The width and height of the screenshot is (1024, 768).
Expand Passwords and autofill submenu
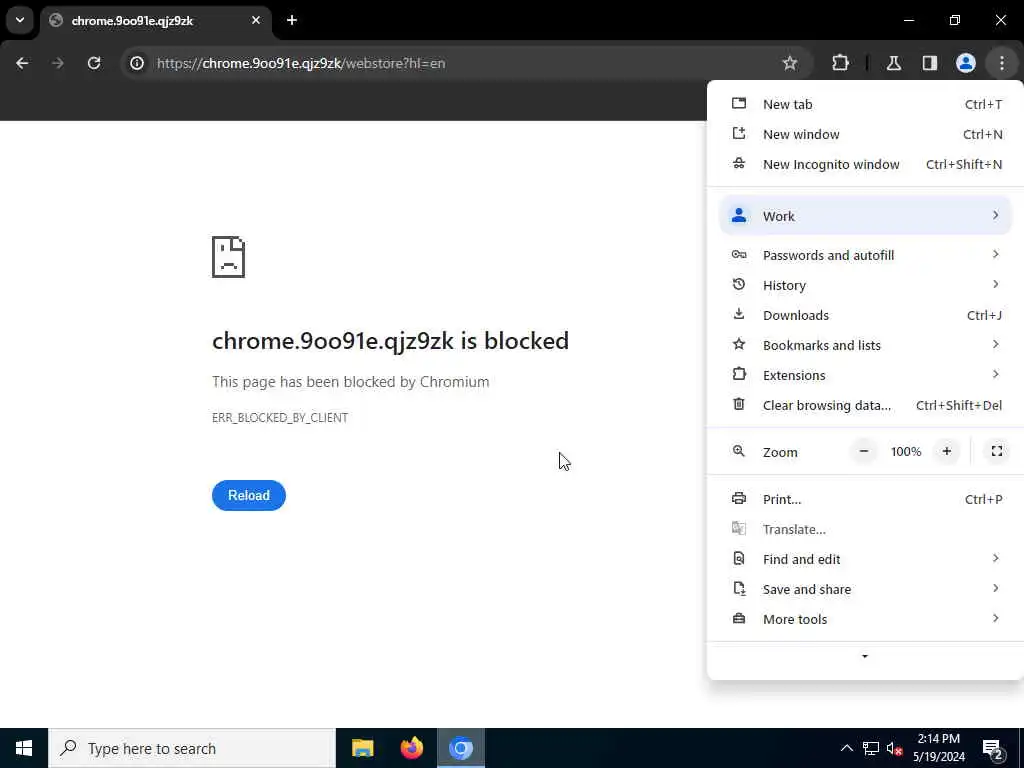(x=865, y=255)
